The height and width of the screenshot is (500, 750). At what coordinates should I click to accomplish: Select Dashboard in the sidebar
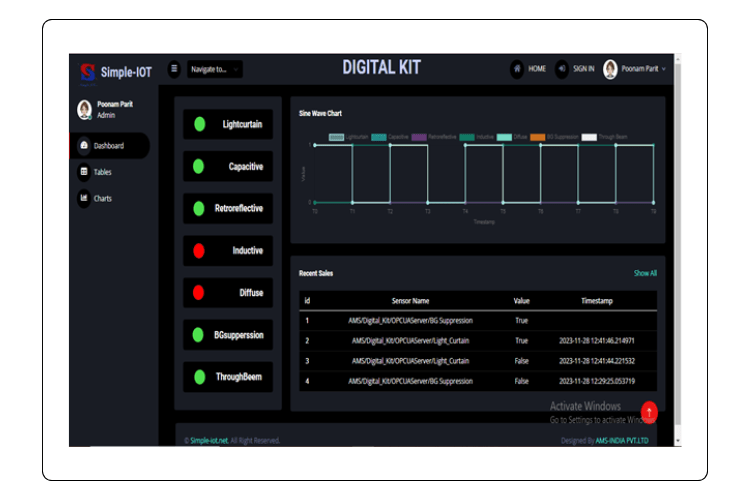click(x=110, y=145)
